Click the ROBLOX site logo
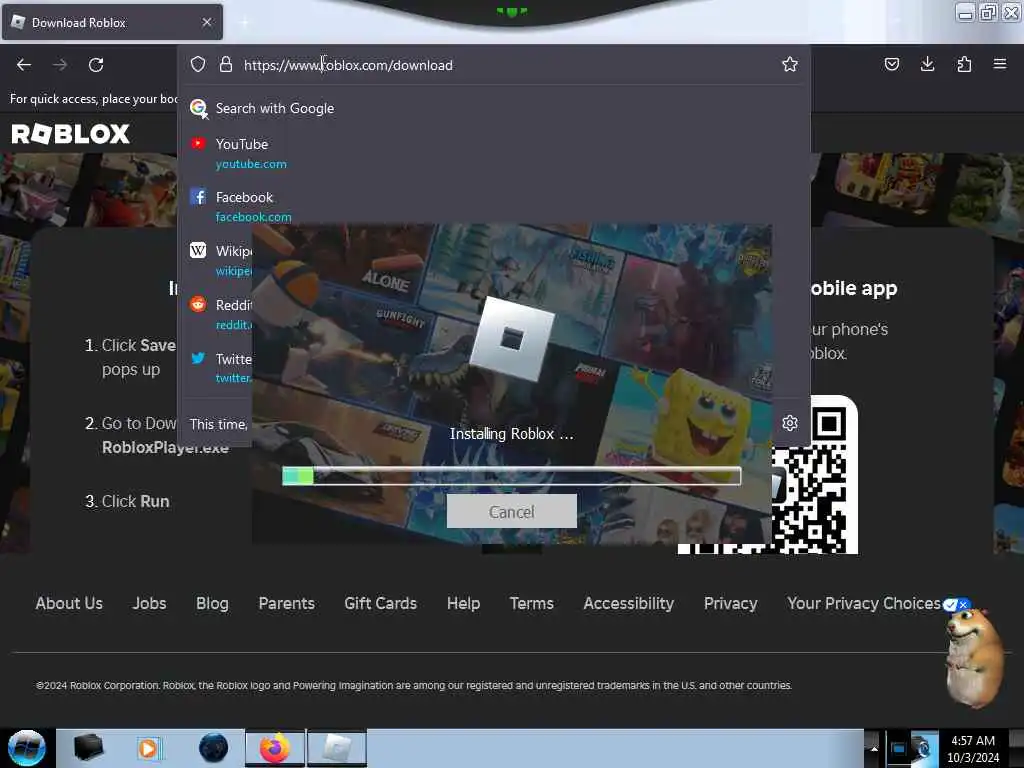Viewport: 1024px width, 768px height. [x=71, y=134]
